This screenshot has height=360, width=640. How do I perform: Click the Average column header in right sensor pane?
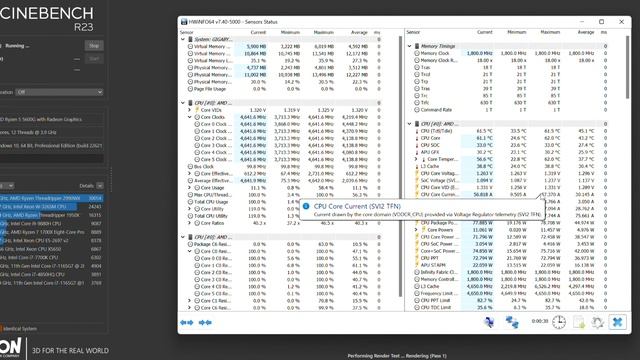(x=586, y=32)
